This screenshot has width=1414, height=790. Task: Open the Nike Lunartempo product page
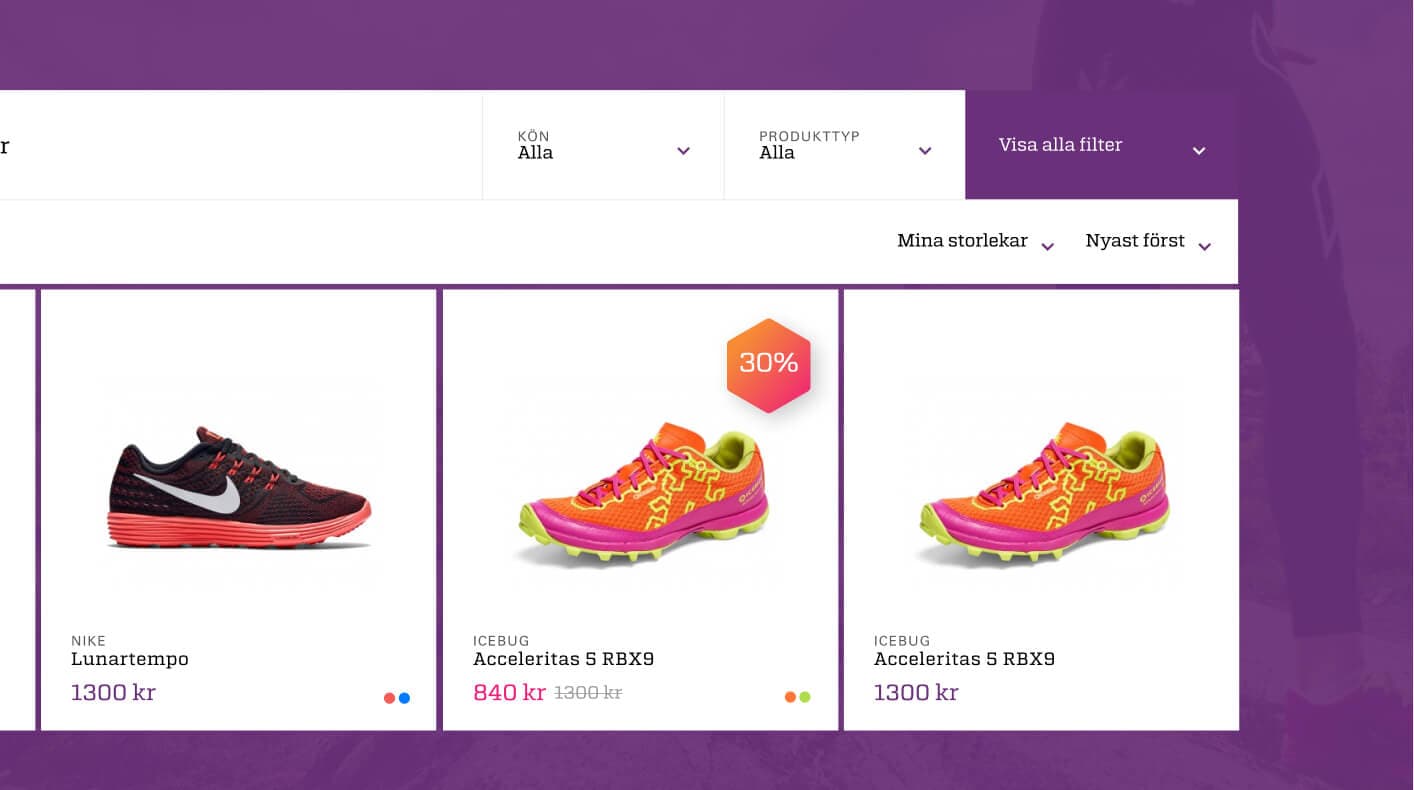tap(129, 659)
